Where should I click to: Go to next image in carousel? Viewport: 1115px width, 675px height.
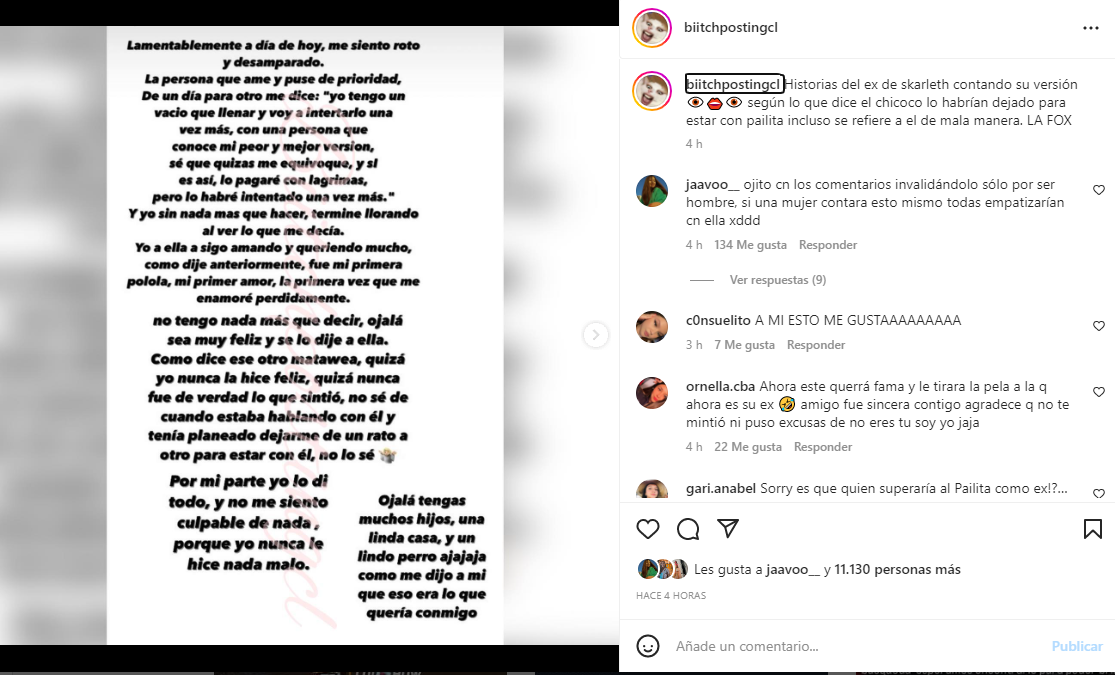tap(595, 334)
